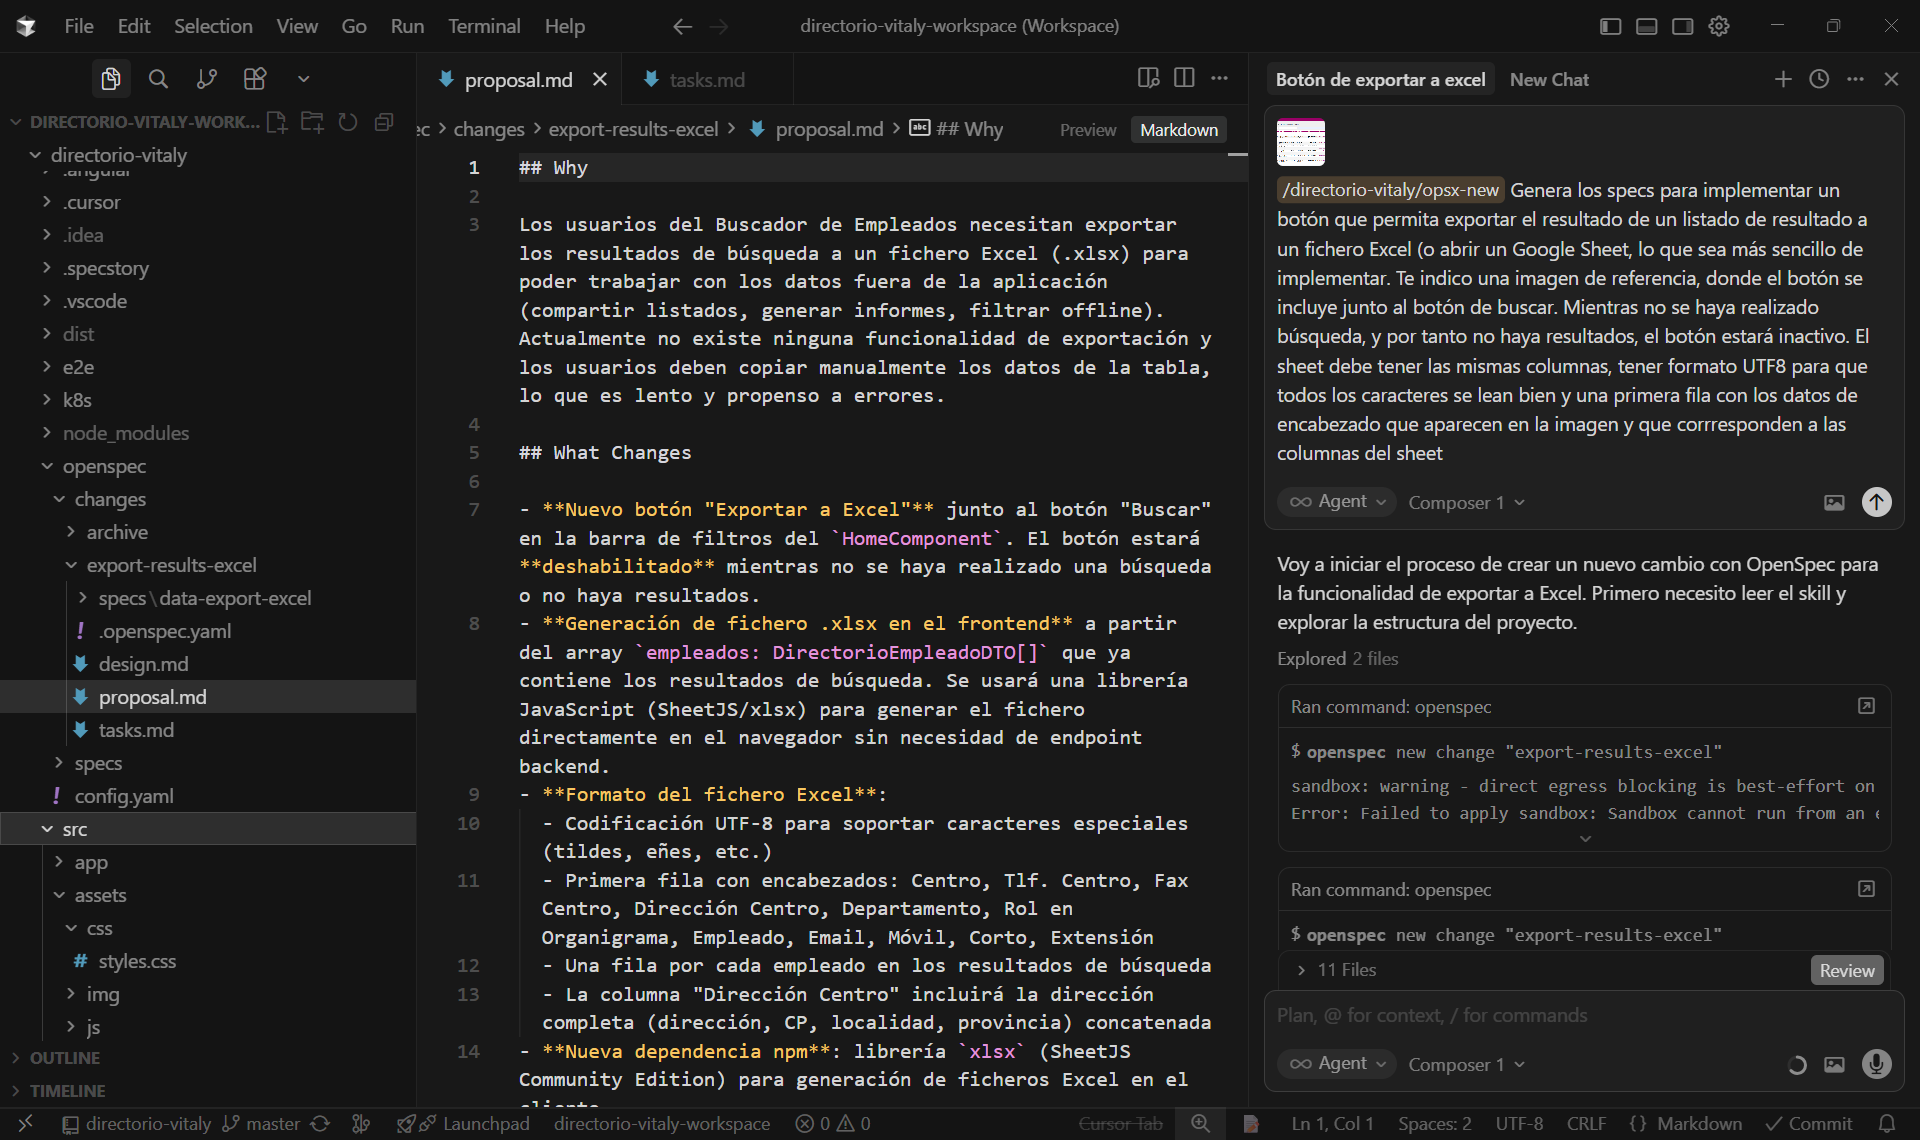This screenshot has height=1140, width=1920.
Task: Open the Terminal menu
Action: [484, 26]
